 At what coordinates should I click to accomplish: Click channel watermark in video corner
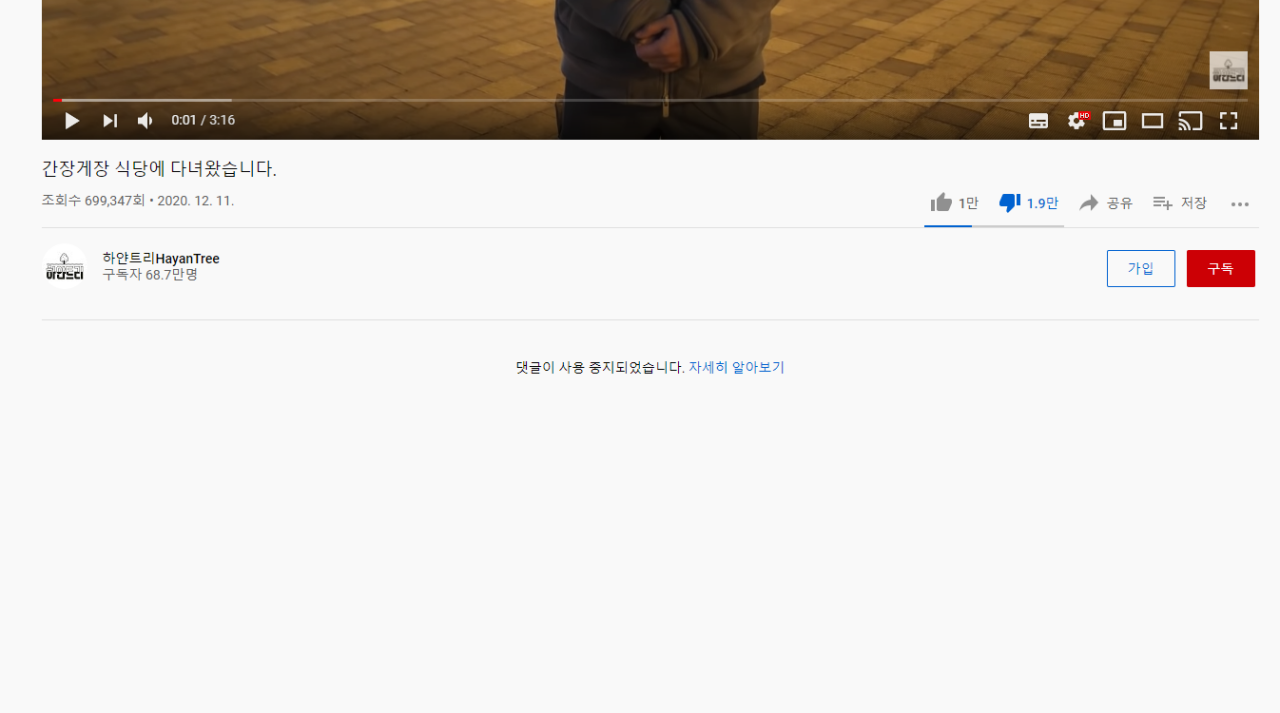[x=1228, y=70]
